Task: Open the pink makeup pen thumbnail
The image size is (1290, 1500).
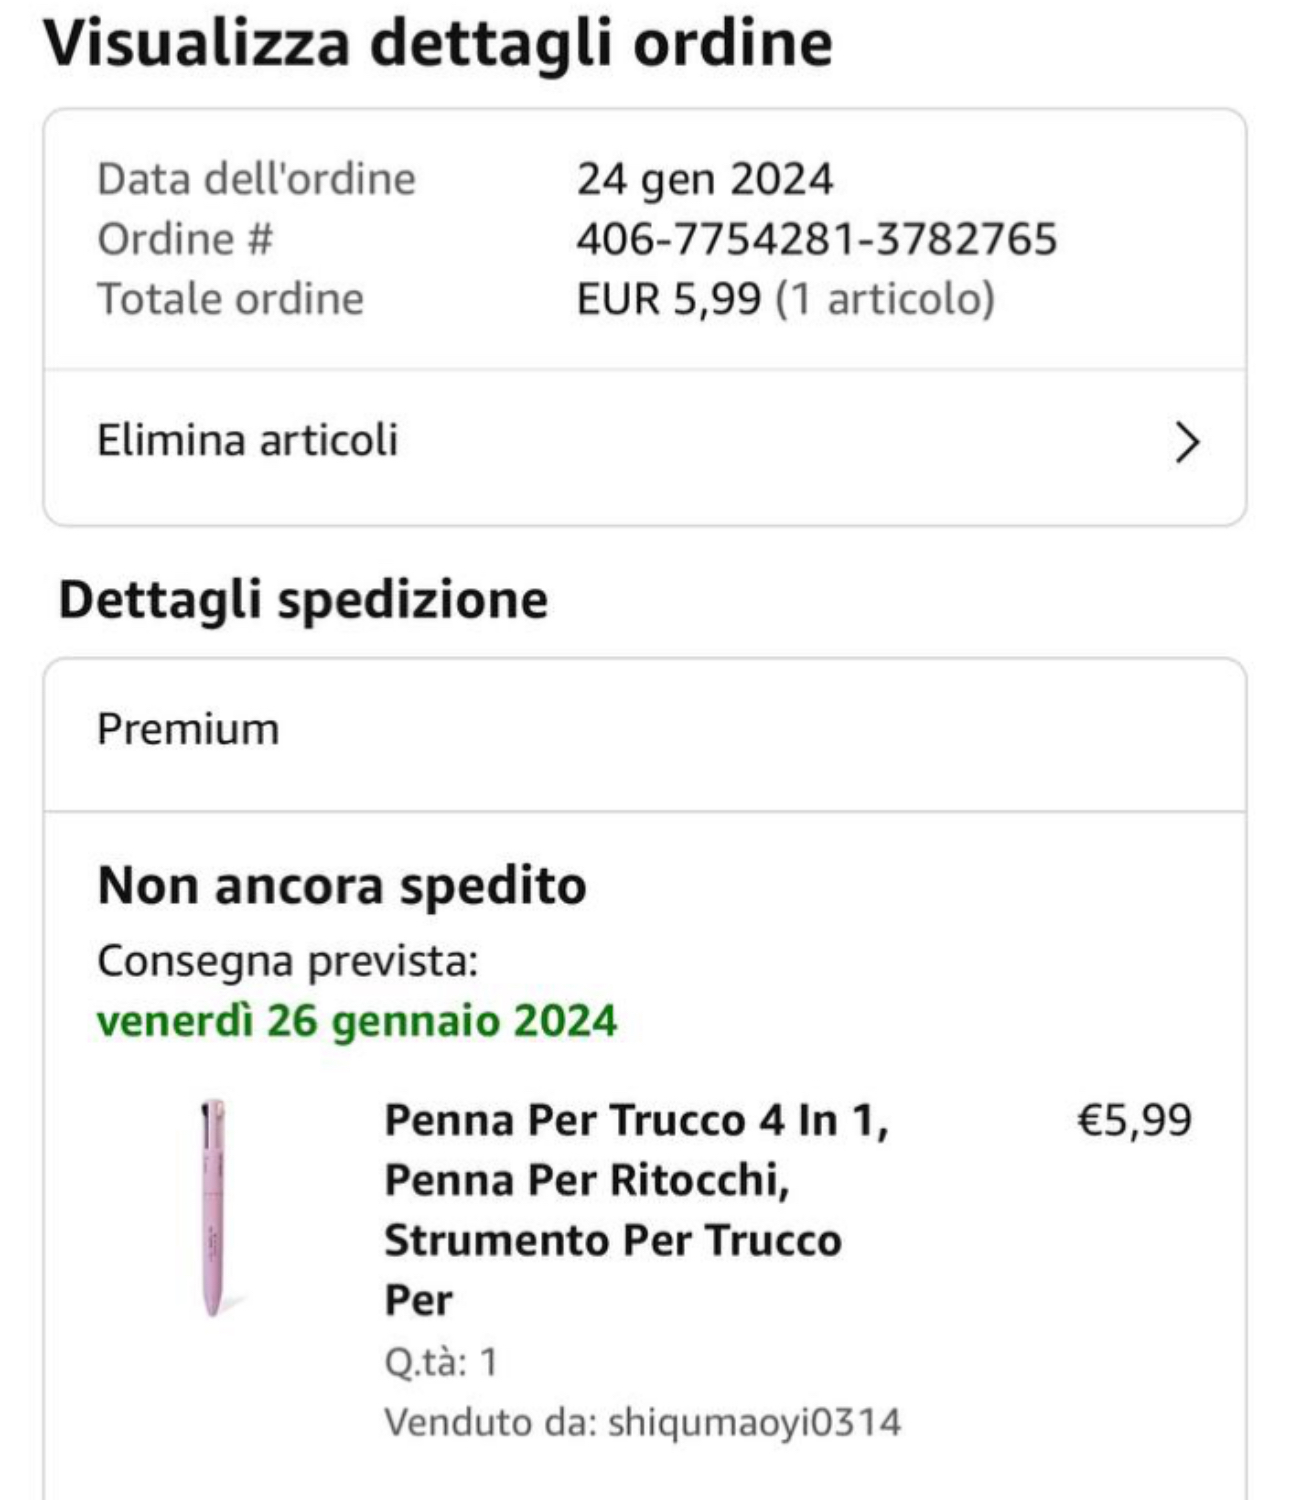Action: (x=213, y=1207)
